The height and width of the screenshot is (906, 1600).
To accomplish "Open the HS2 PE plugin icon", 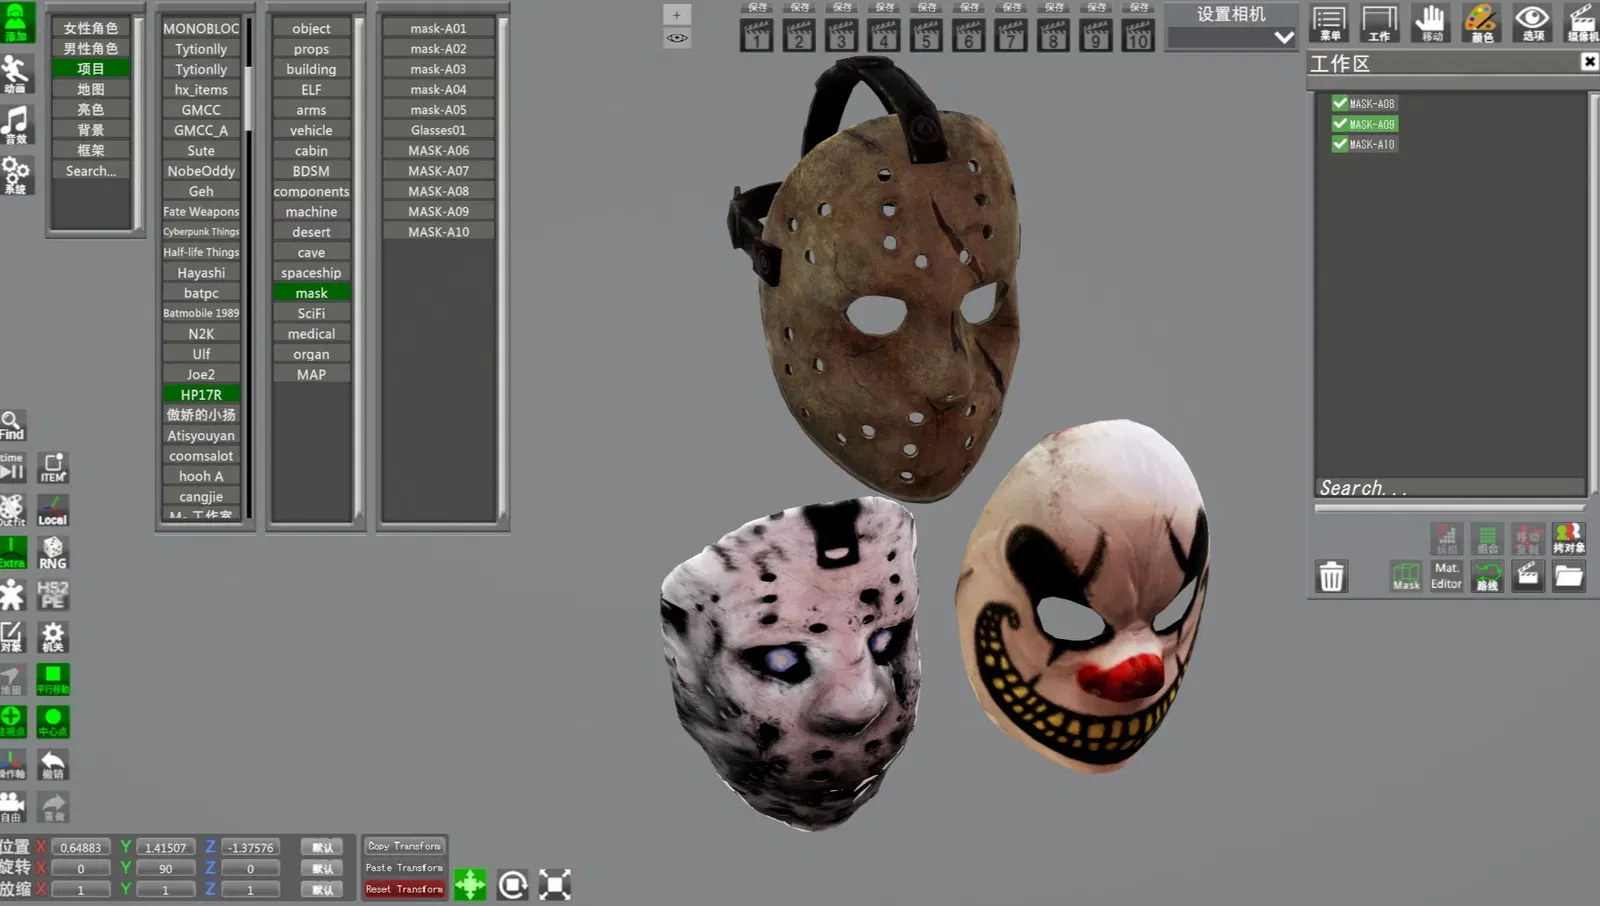I will point(53,595).
